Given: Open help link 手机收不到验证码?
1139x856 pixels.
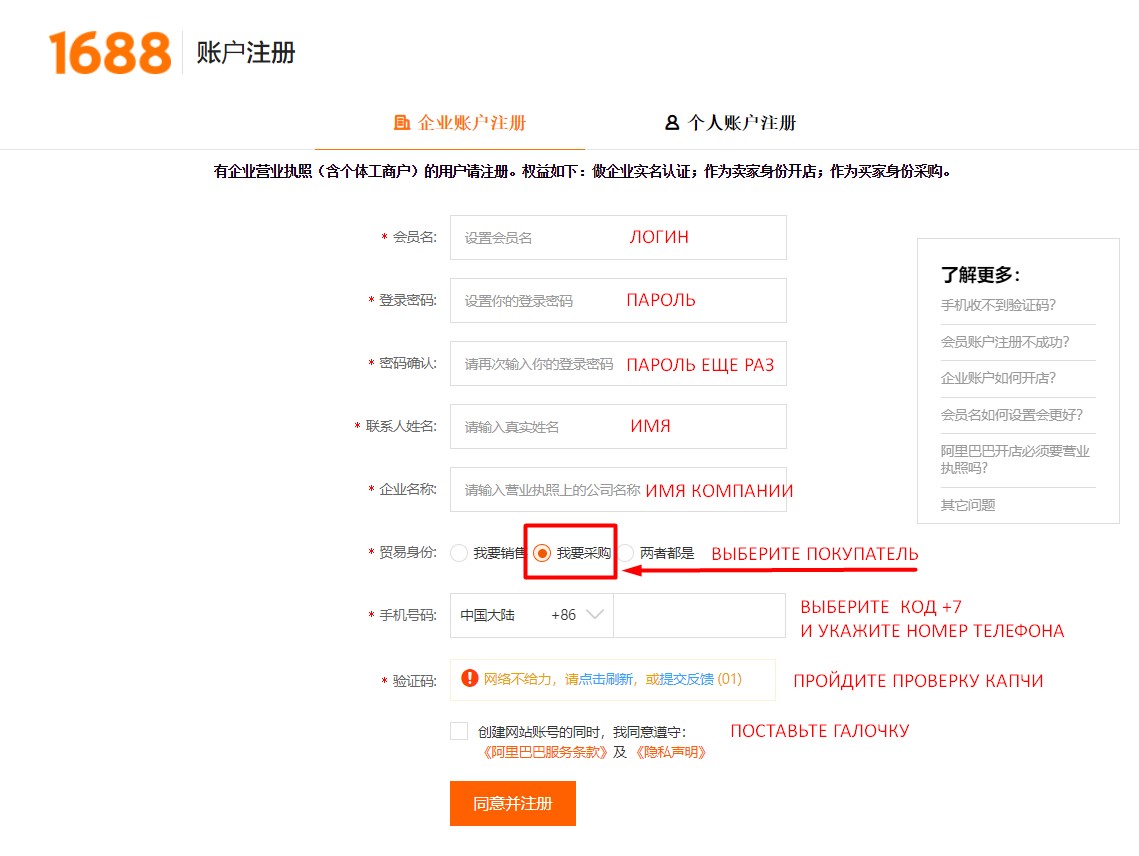Looking at the screenshot, I should [x=998, y=305].
